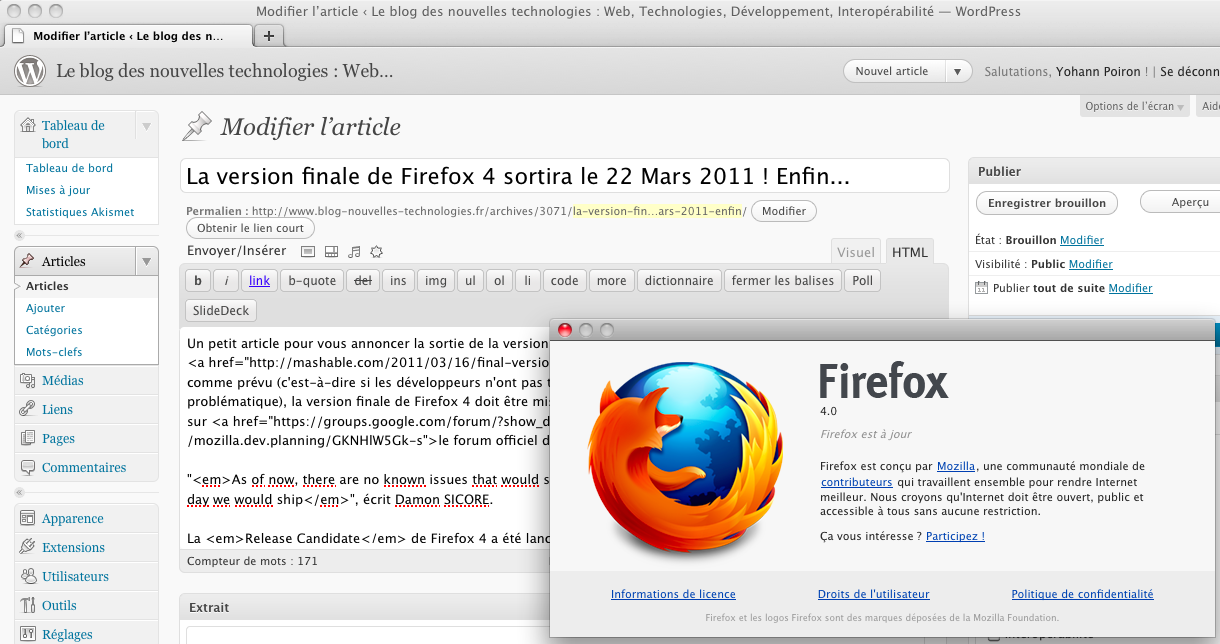Click the add image icon beside Envoyer/Insérer
The height and width of the screenshot is (644, 1220).
point(308,251)
